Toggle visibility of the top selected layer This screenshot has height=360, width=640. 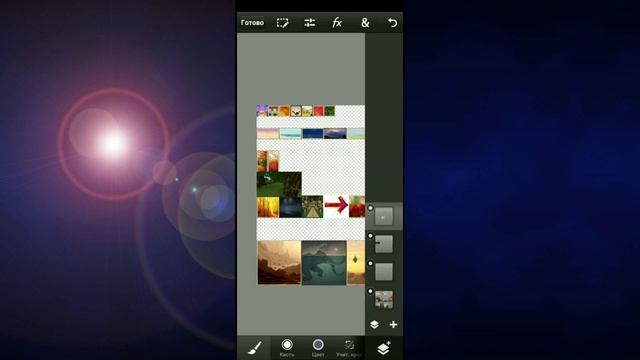[x=370, y=208]
